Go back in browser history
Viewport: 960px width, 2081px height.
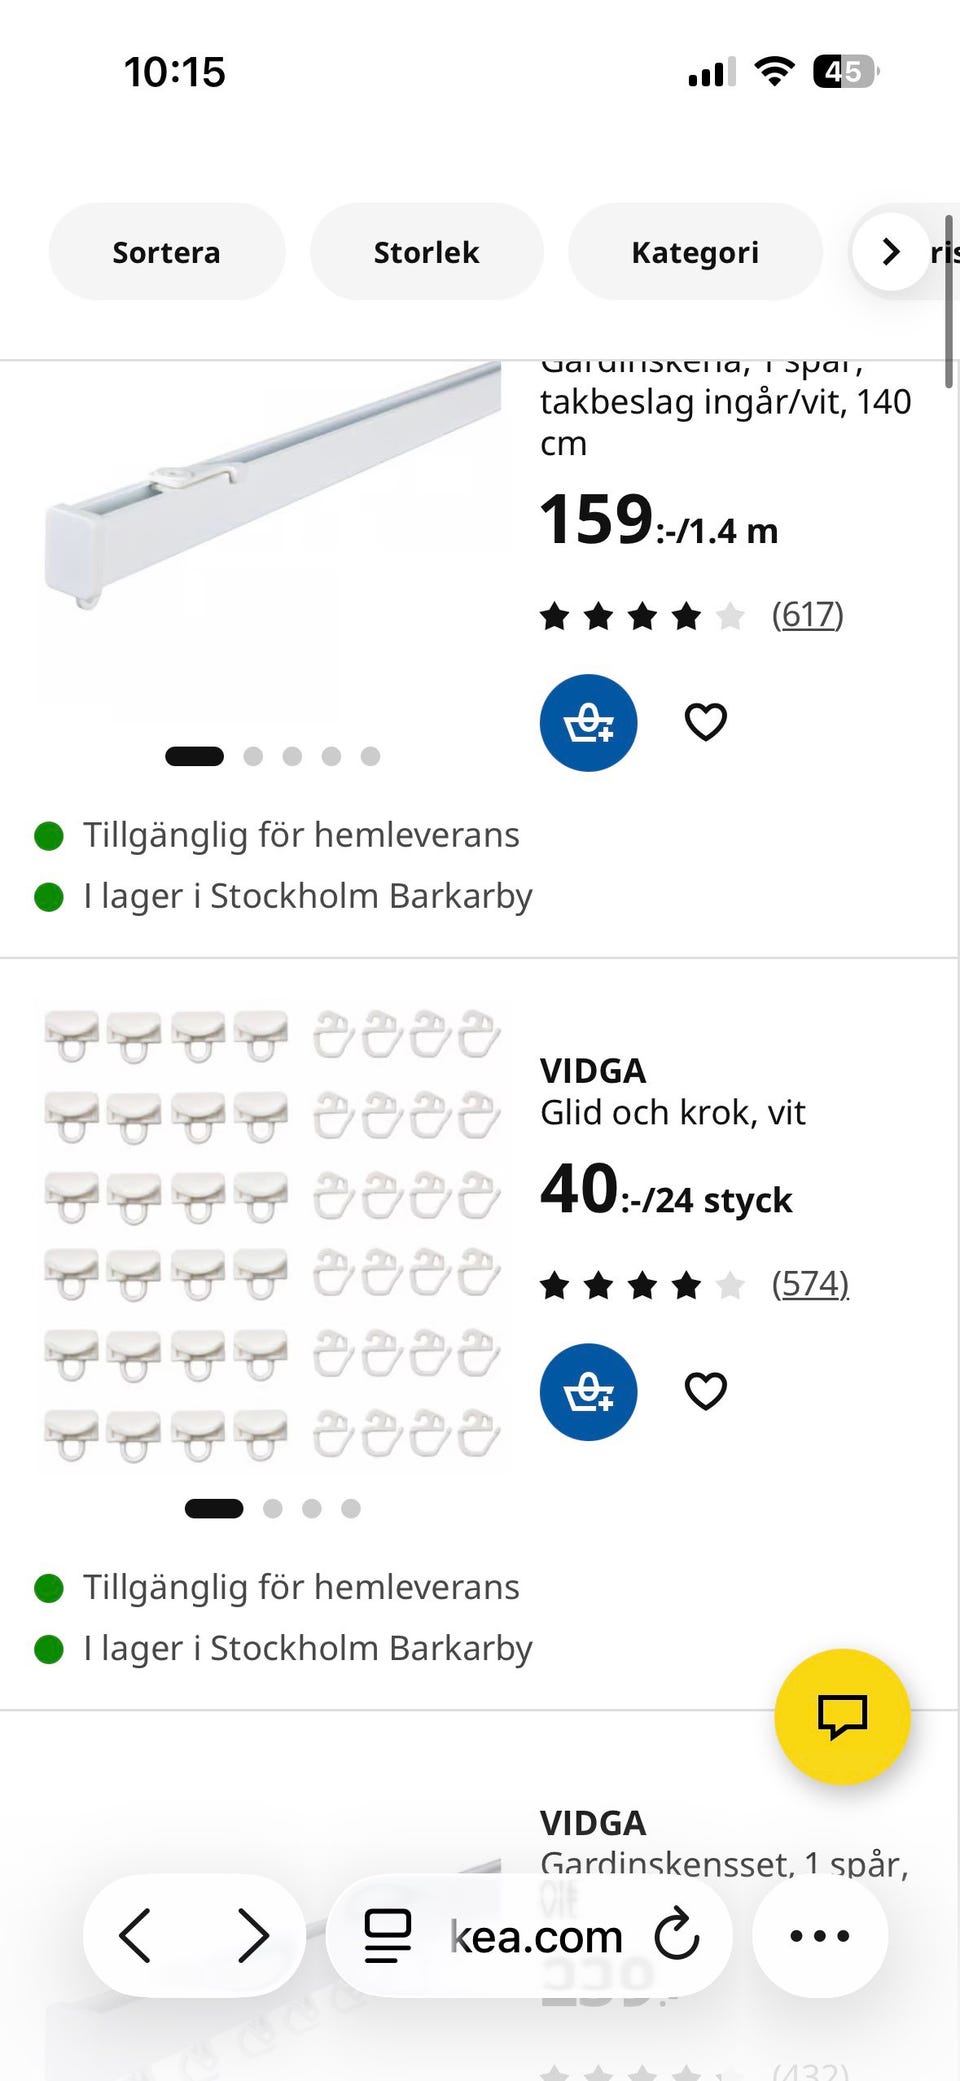[x=136, y=1936]
